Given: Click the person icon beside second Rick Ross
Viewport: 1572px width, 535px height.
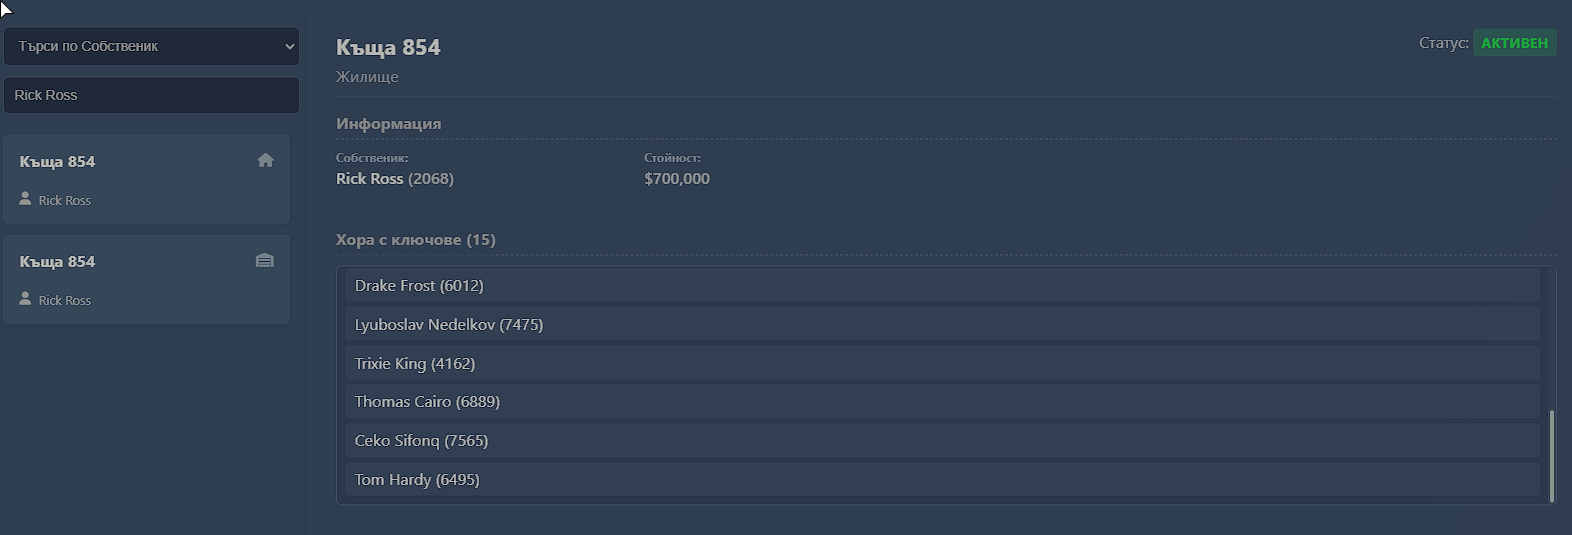Looking at the screenshot, I should (25, 299).
